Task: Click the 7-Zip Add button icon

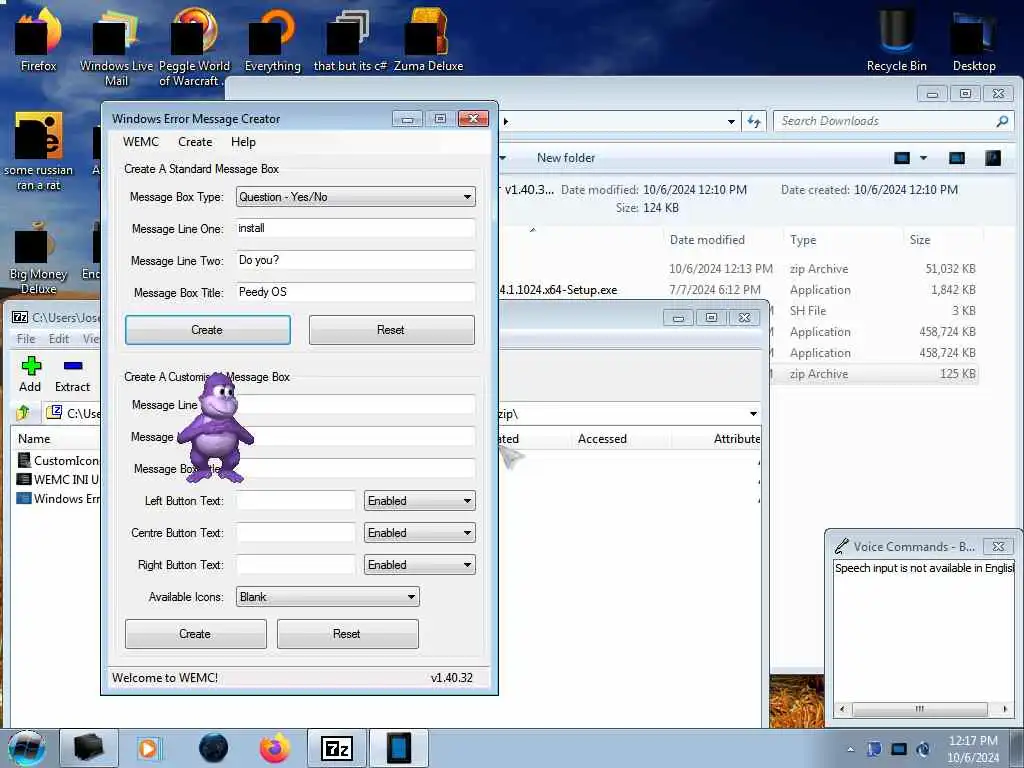Action: 30,374
